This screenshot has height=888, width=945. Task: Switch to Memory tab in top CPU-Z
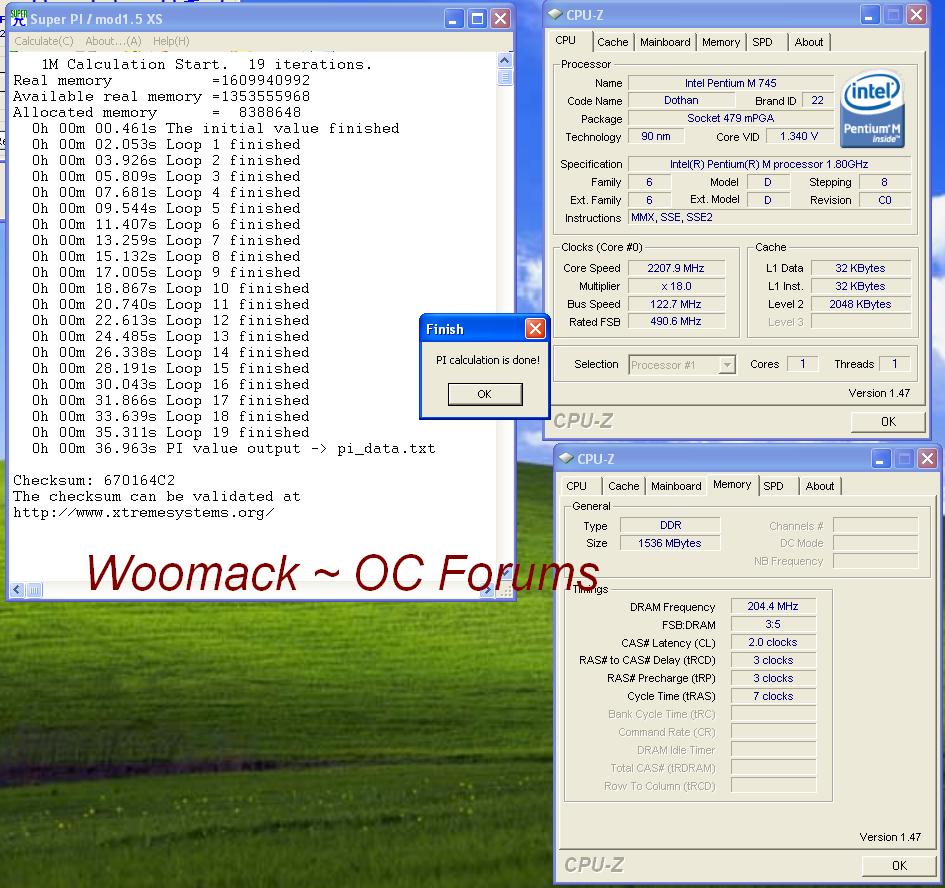tap(721, 42)
